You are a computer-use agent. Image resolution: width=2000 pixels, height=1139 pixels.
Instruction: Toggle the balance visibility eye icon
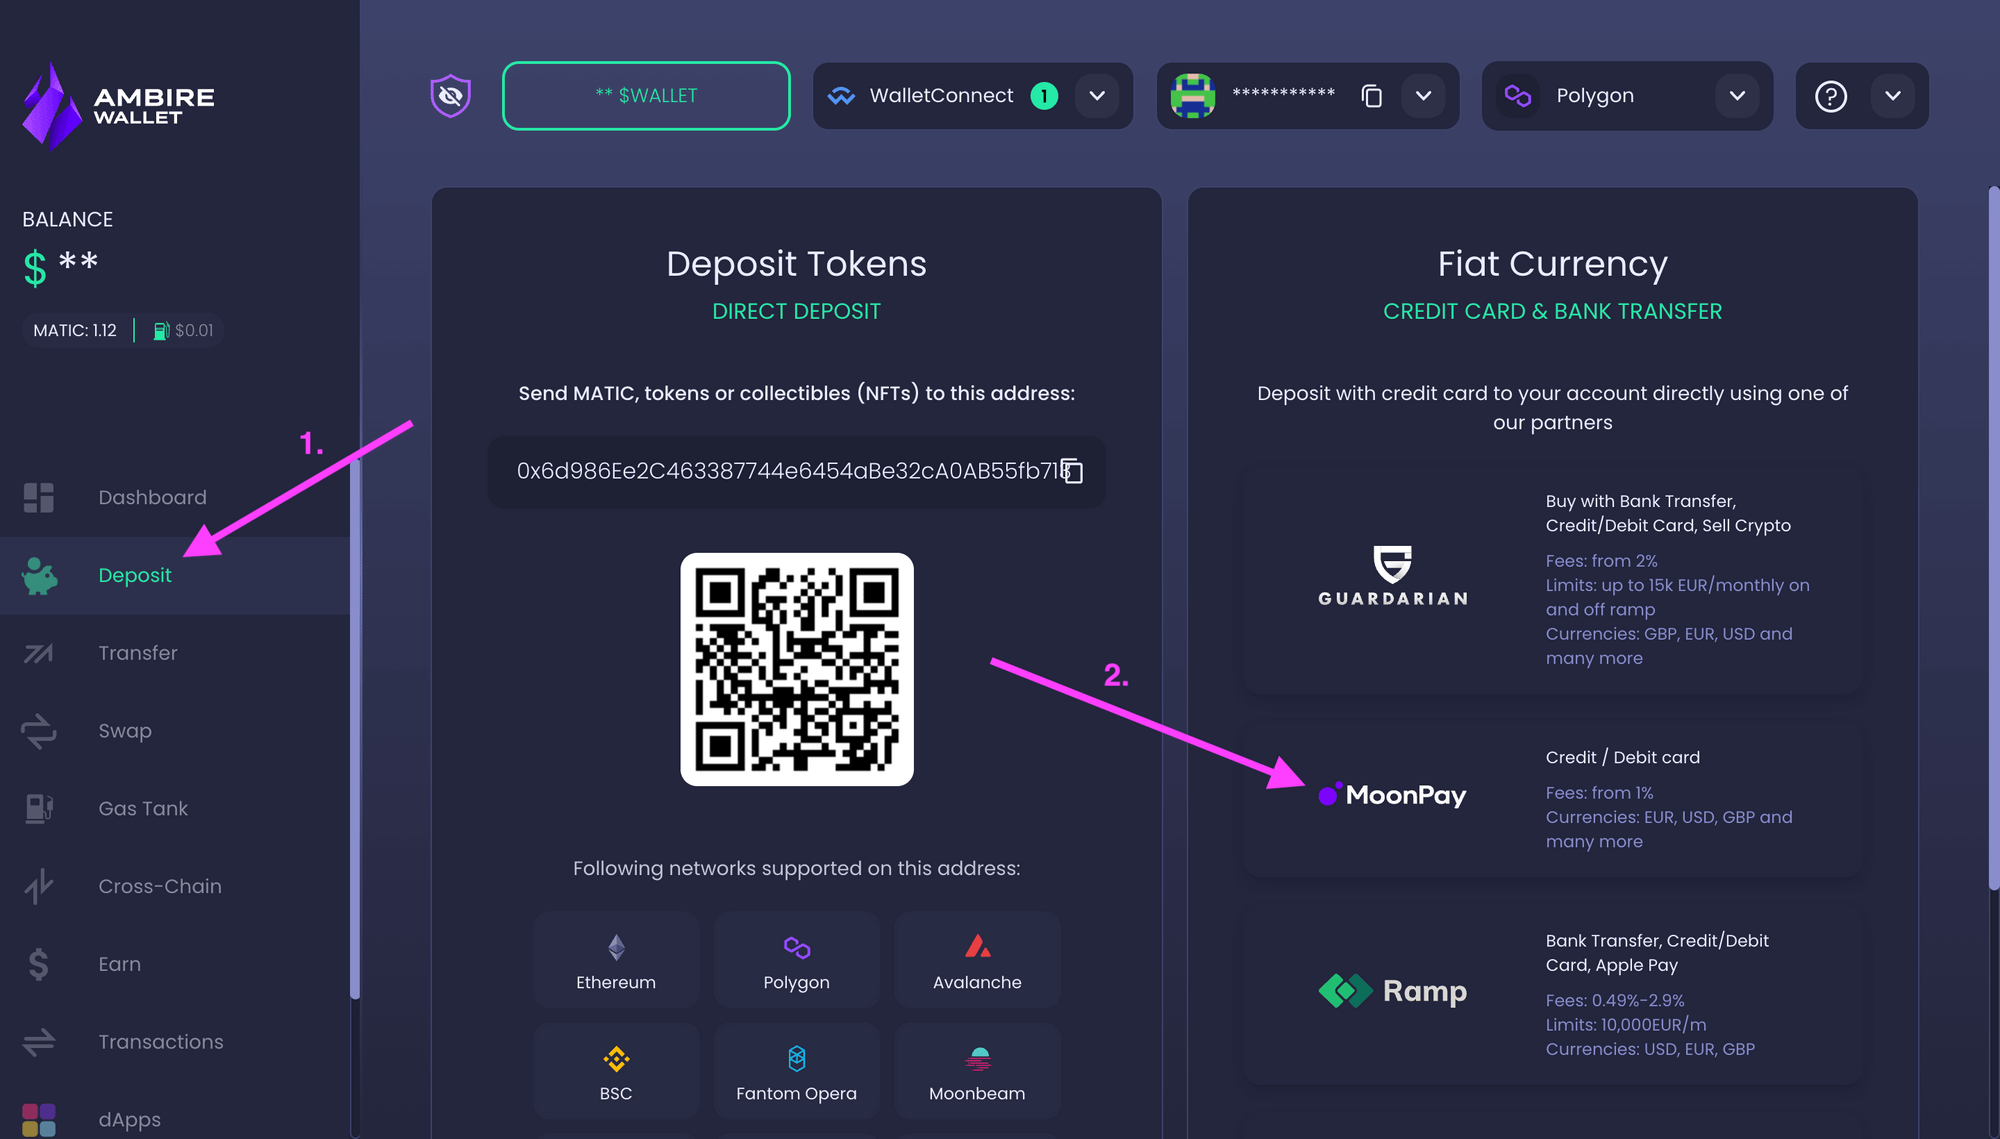(x=452, y=93)
